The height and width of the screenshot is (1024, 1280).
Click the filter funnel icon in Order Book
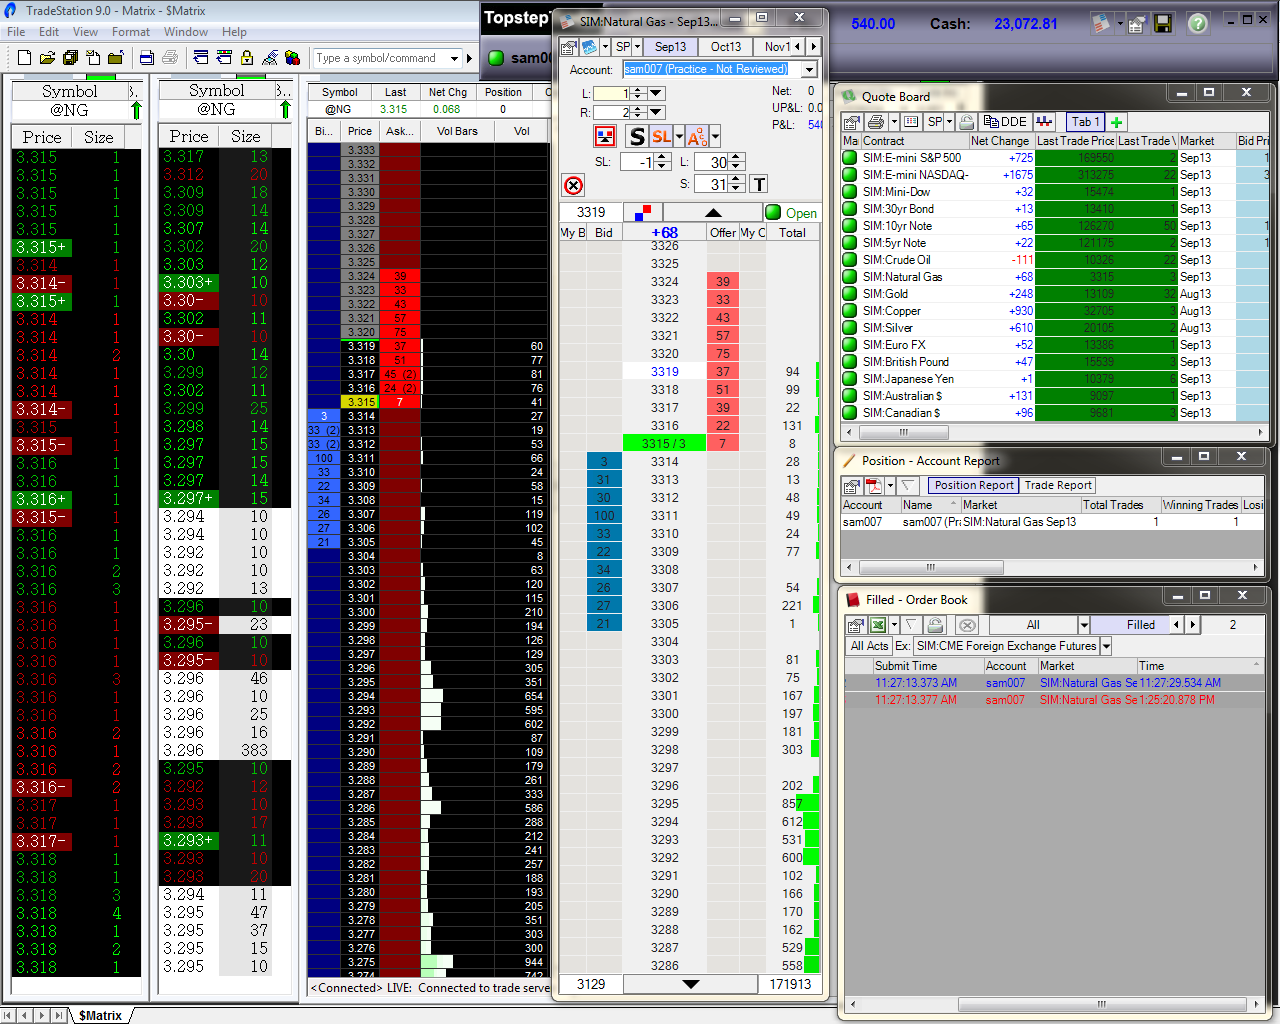pos(911,625)
